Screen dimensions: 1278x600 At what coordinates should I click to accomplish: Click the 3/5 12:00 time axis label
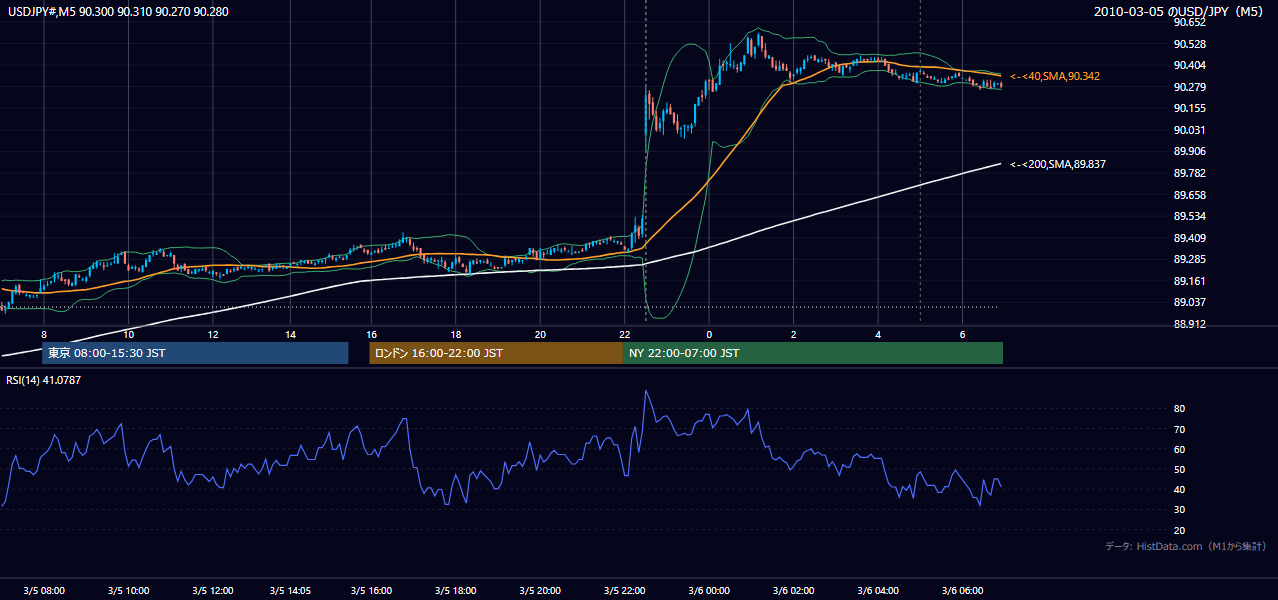click(213, 591)
